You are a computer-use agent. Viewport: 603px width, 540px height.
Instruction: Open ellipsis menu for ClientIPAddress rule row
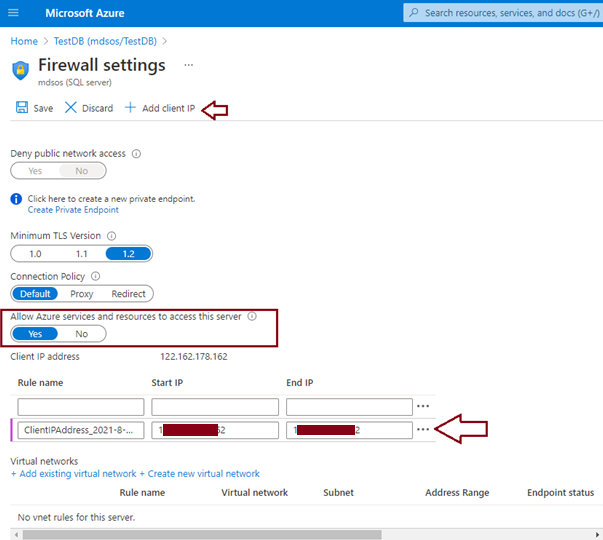click(x=423, y=429)
